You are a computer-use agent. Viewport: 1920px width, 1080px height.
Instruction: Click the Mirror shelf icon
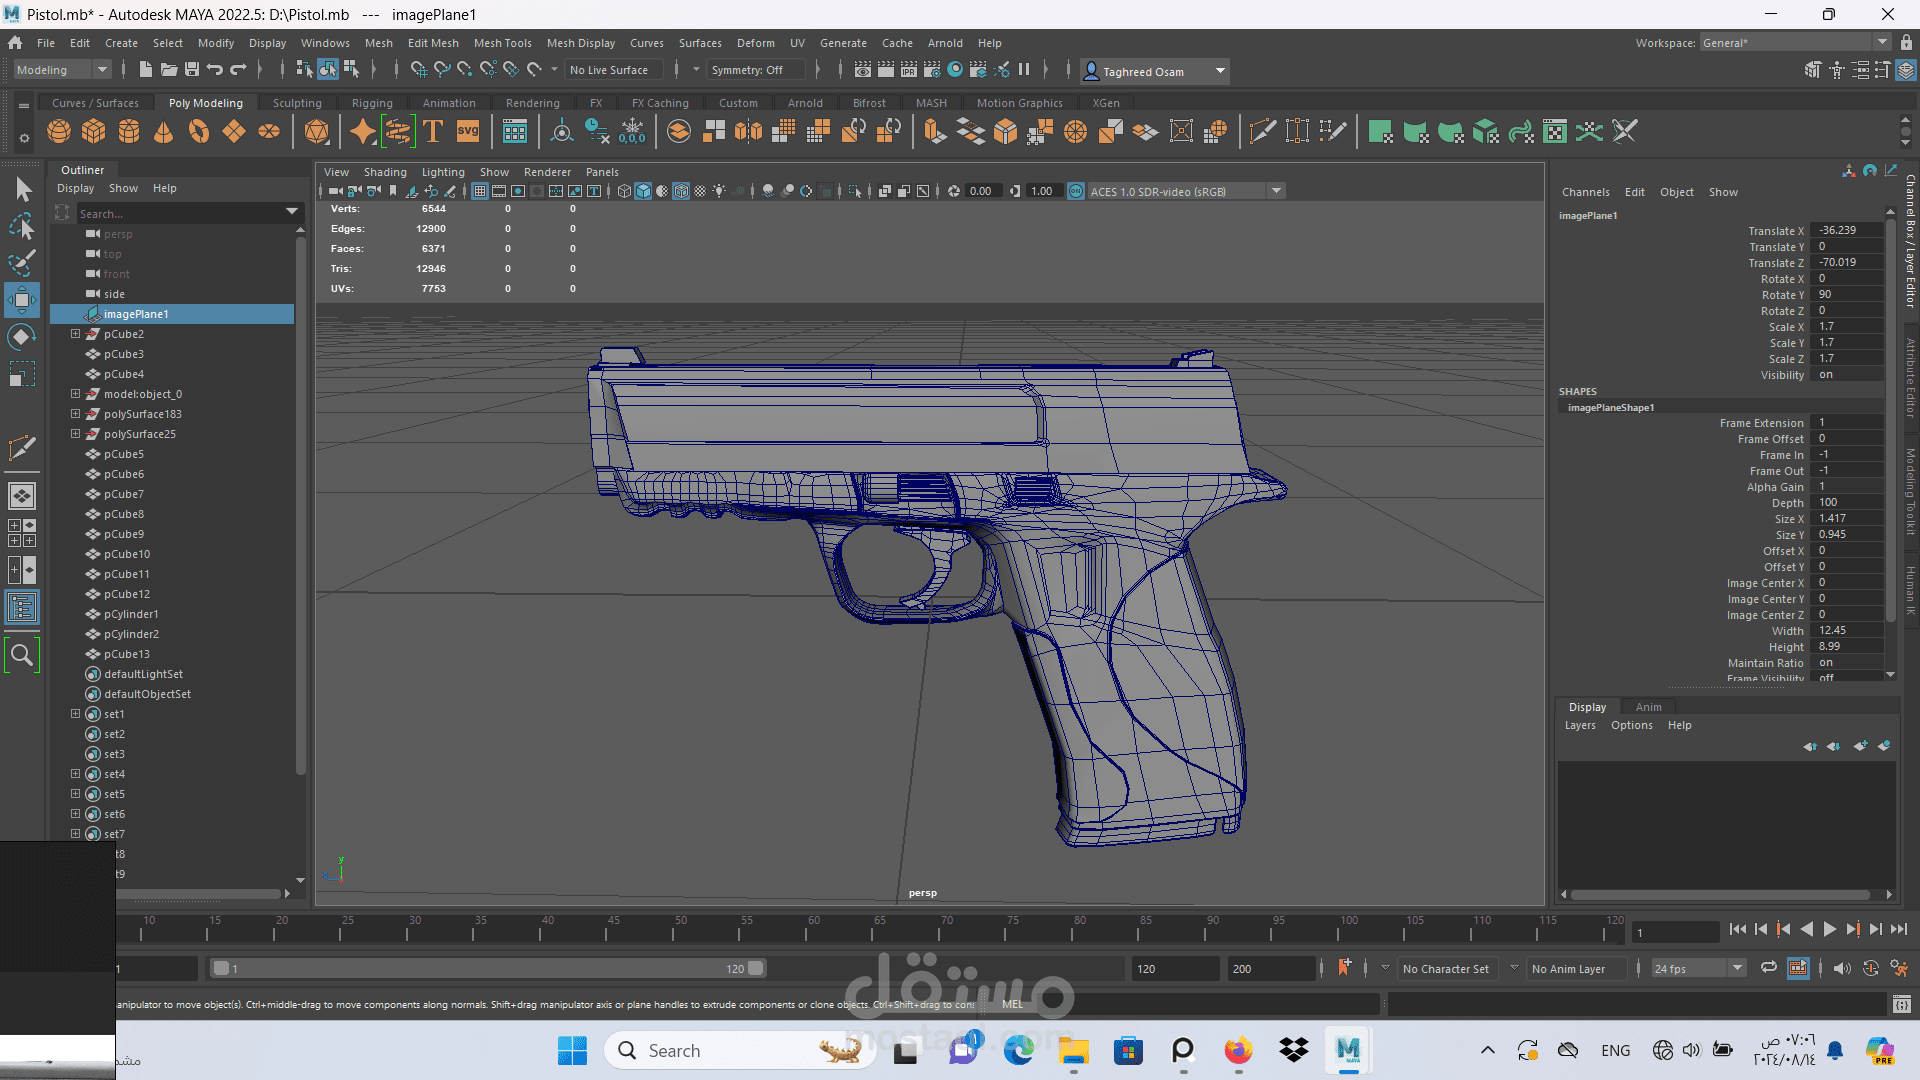[748, 132]
